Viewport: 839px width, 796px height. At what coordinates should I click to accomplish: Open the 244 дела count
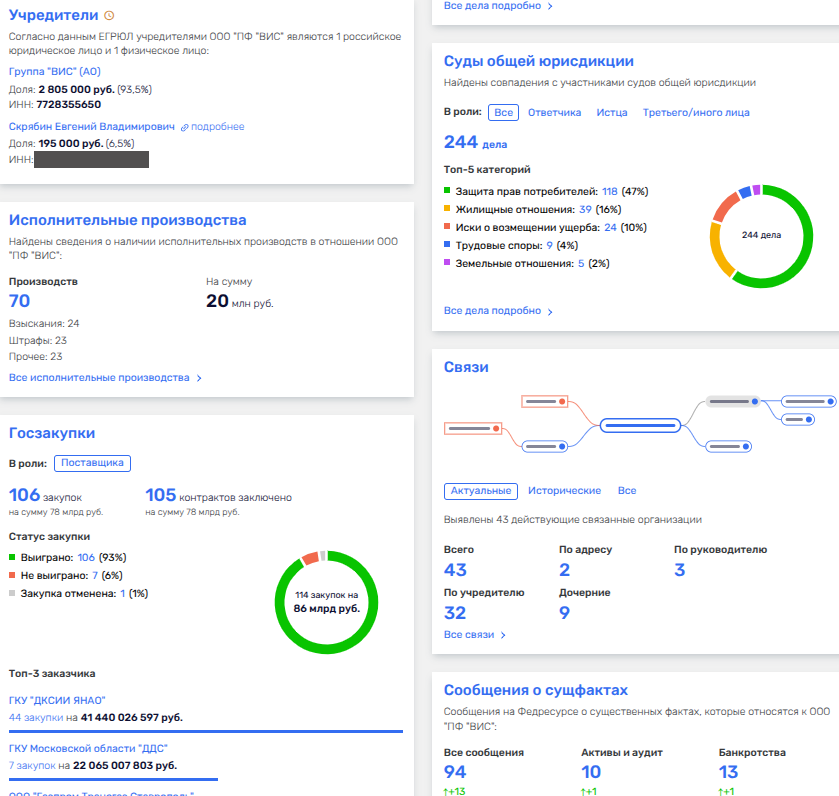pos(475,142)
